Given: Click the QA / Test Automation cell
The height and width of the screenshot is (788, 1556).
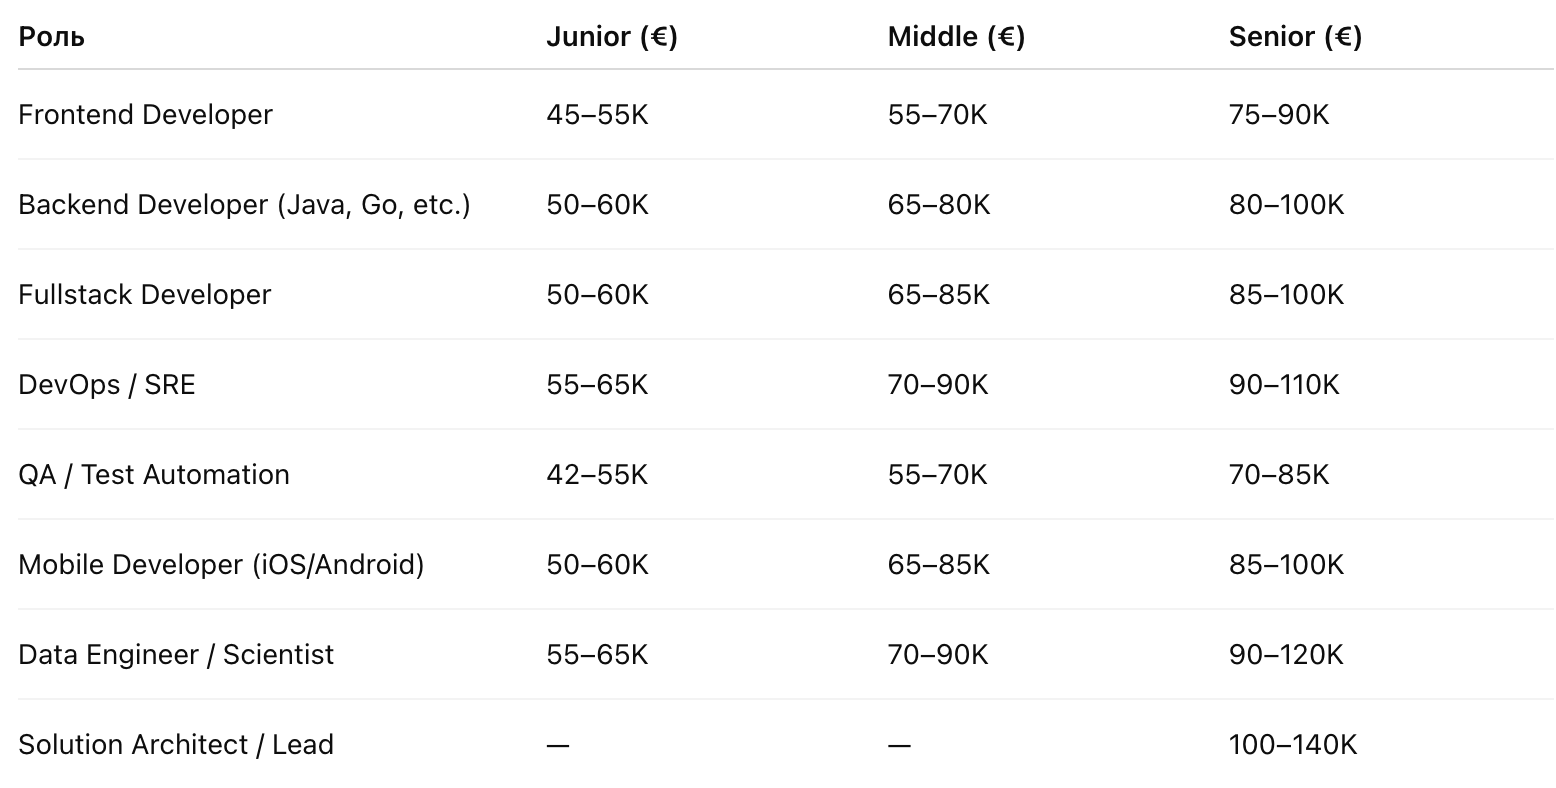Looking at the screenshot, I should point(154,474).
